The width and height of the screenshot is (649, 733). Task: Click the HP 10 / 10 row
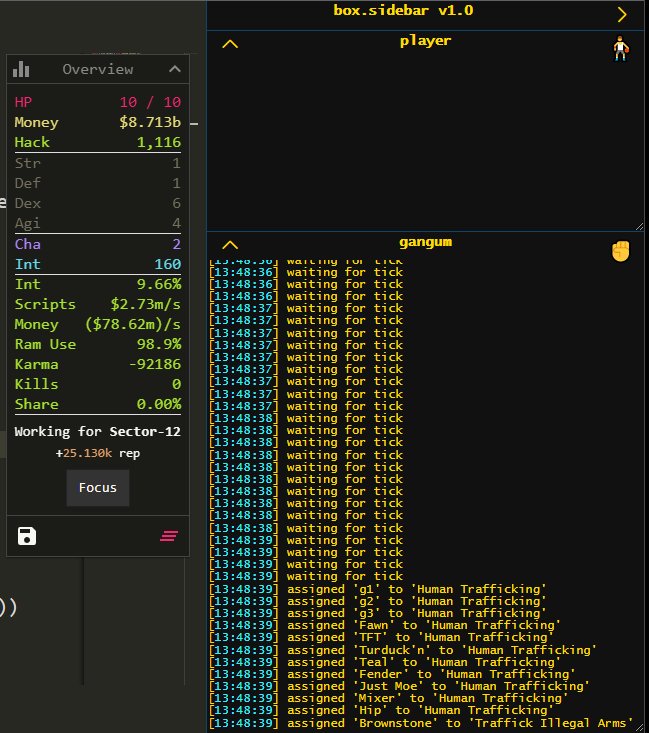click(98, 102)
